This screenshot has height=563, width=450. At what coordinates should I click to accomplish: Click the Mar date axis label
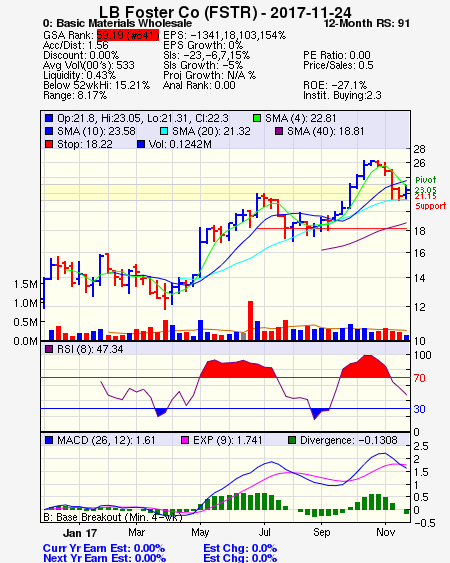pos(136,532)
